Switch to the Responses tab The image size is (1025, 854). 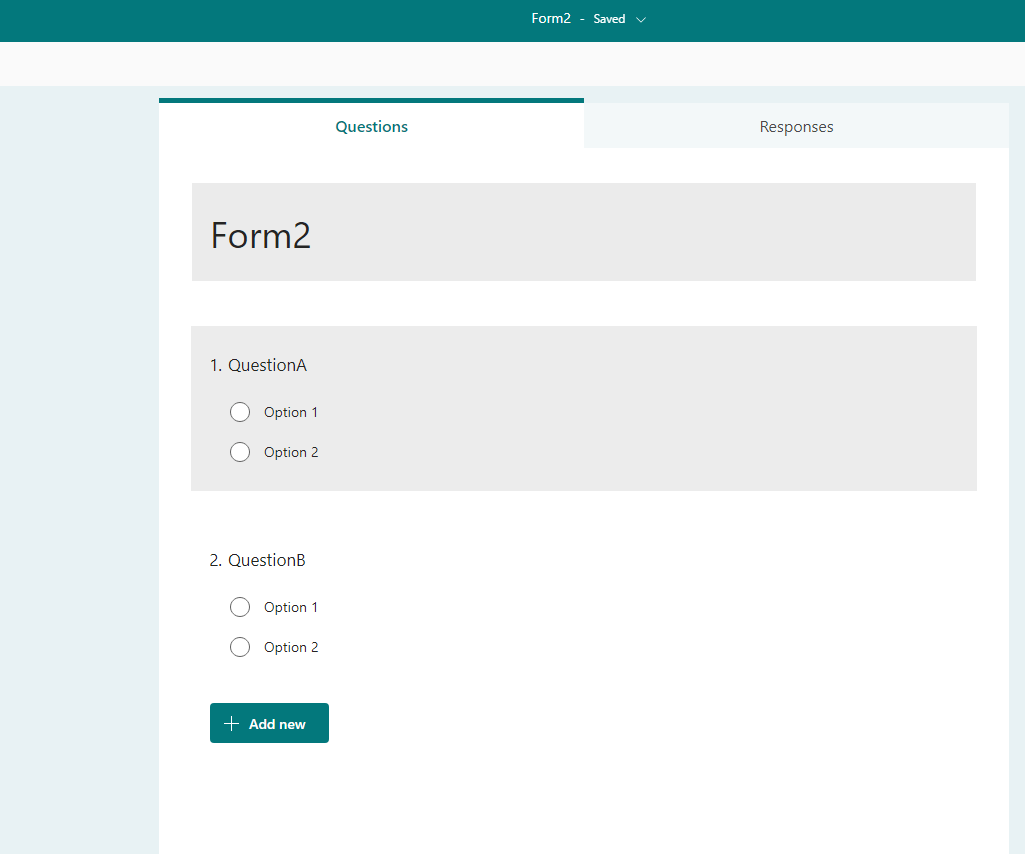[795, 126]
